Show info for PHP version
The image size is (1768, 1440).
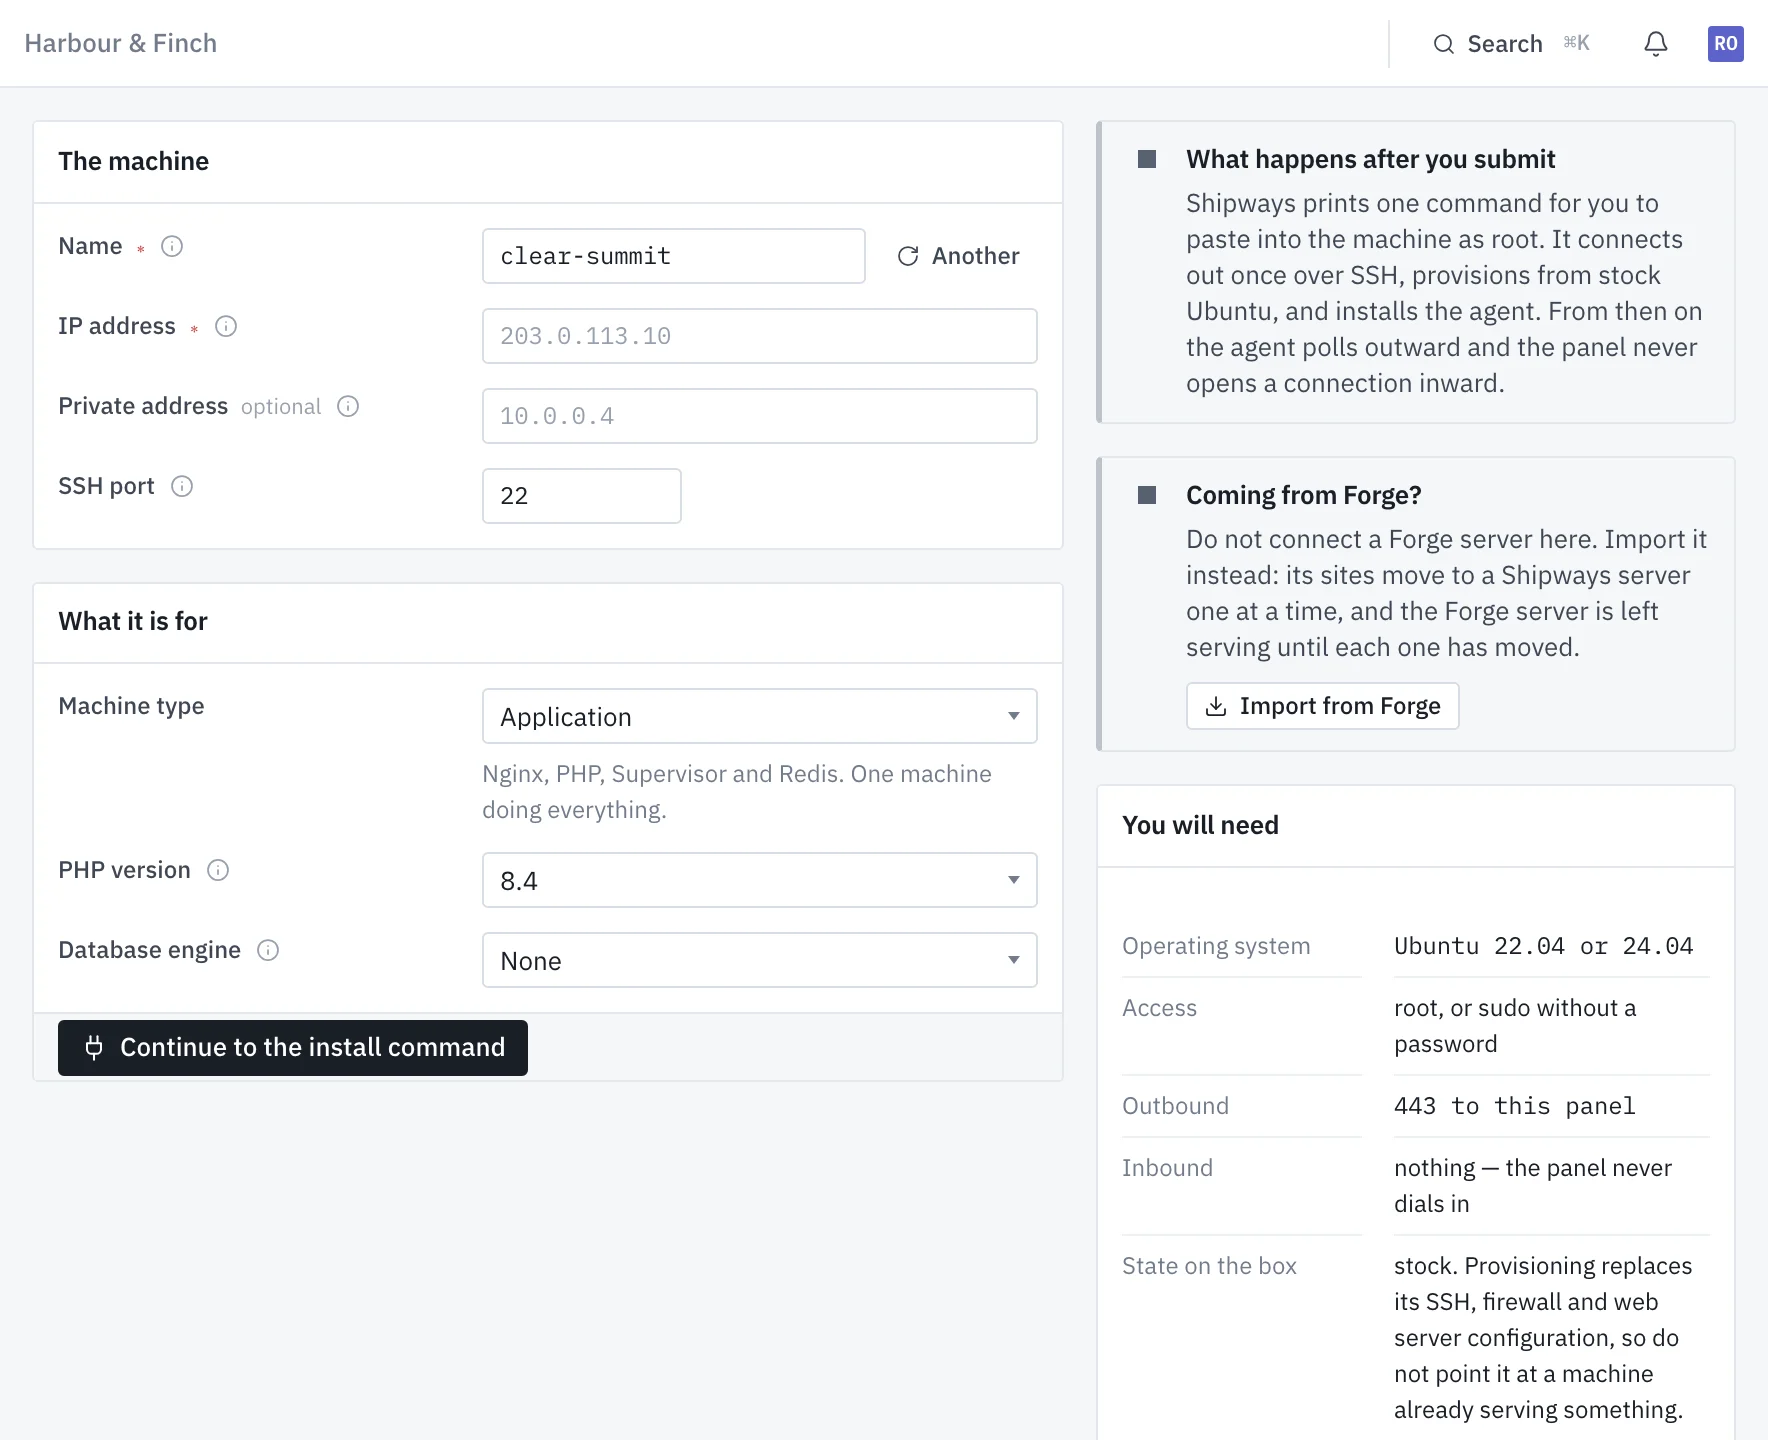(218, 870)
